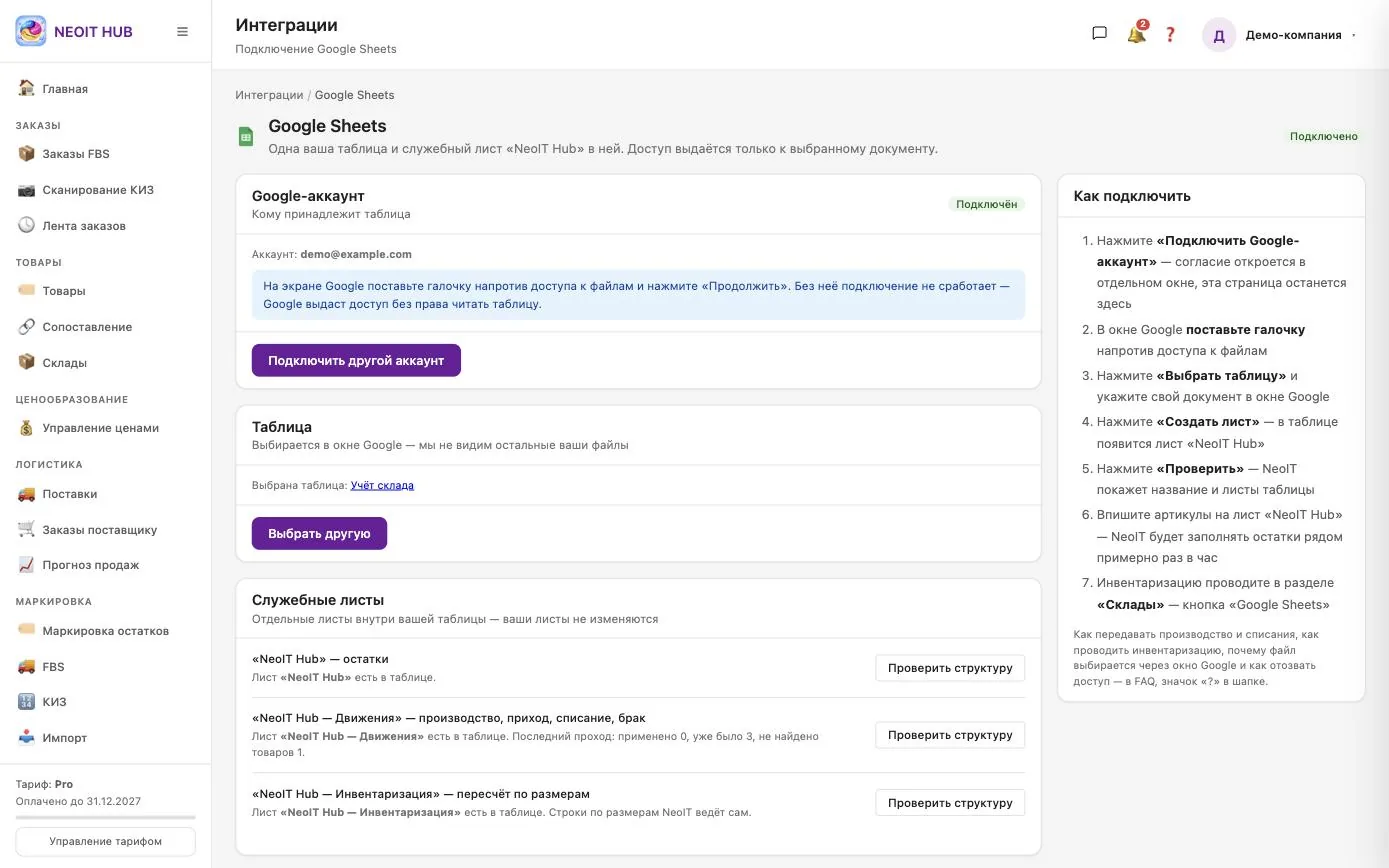Screen dimensions: 1389x868
Task: Open the FAQ question mark icon
Action: point(1171,35)
